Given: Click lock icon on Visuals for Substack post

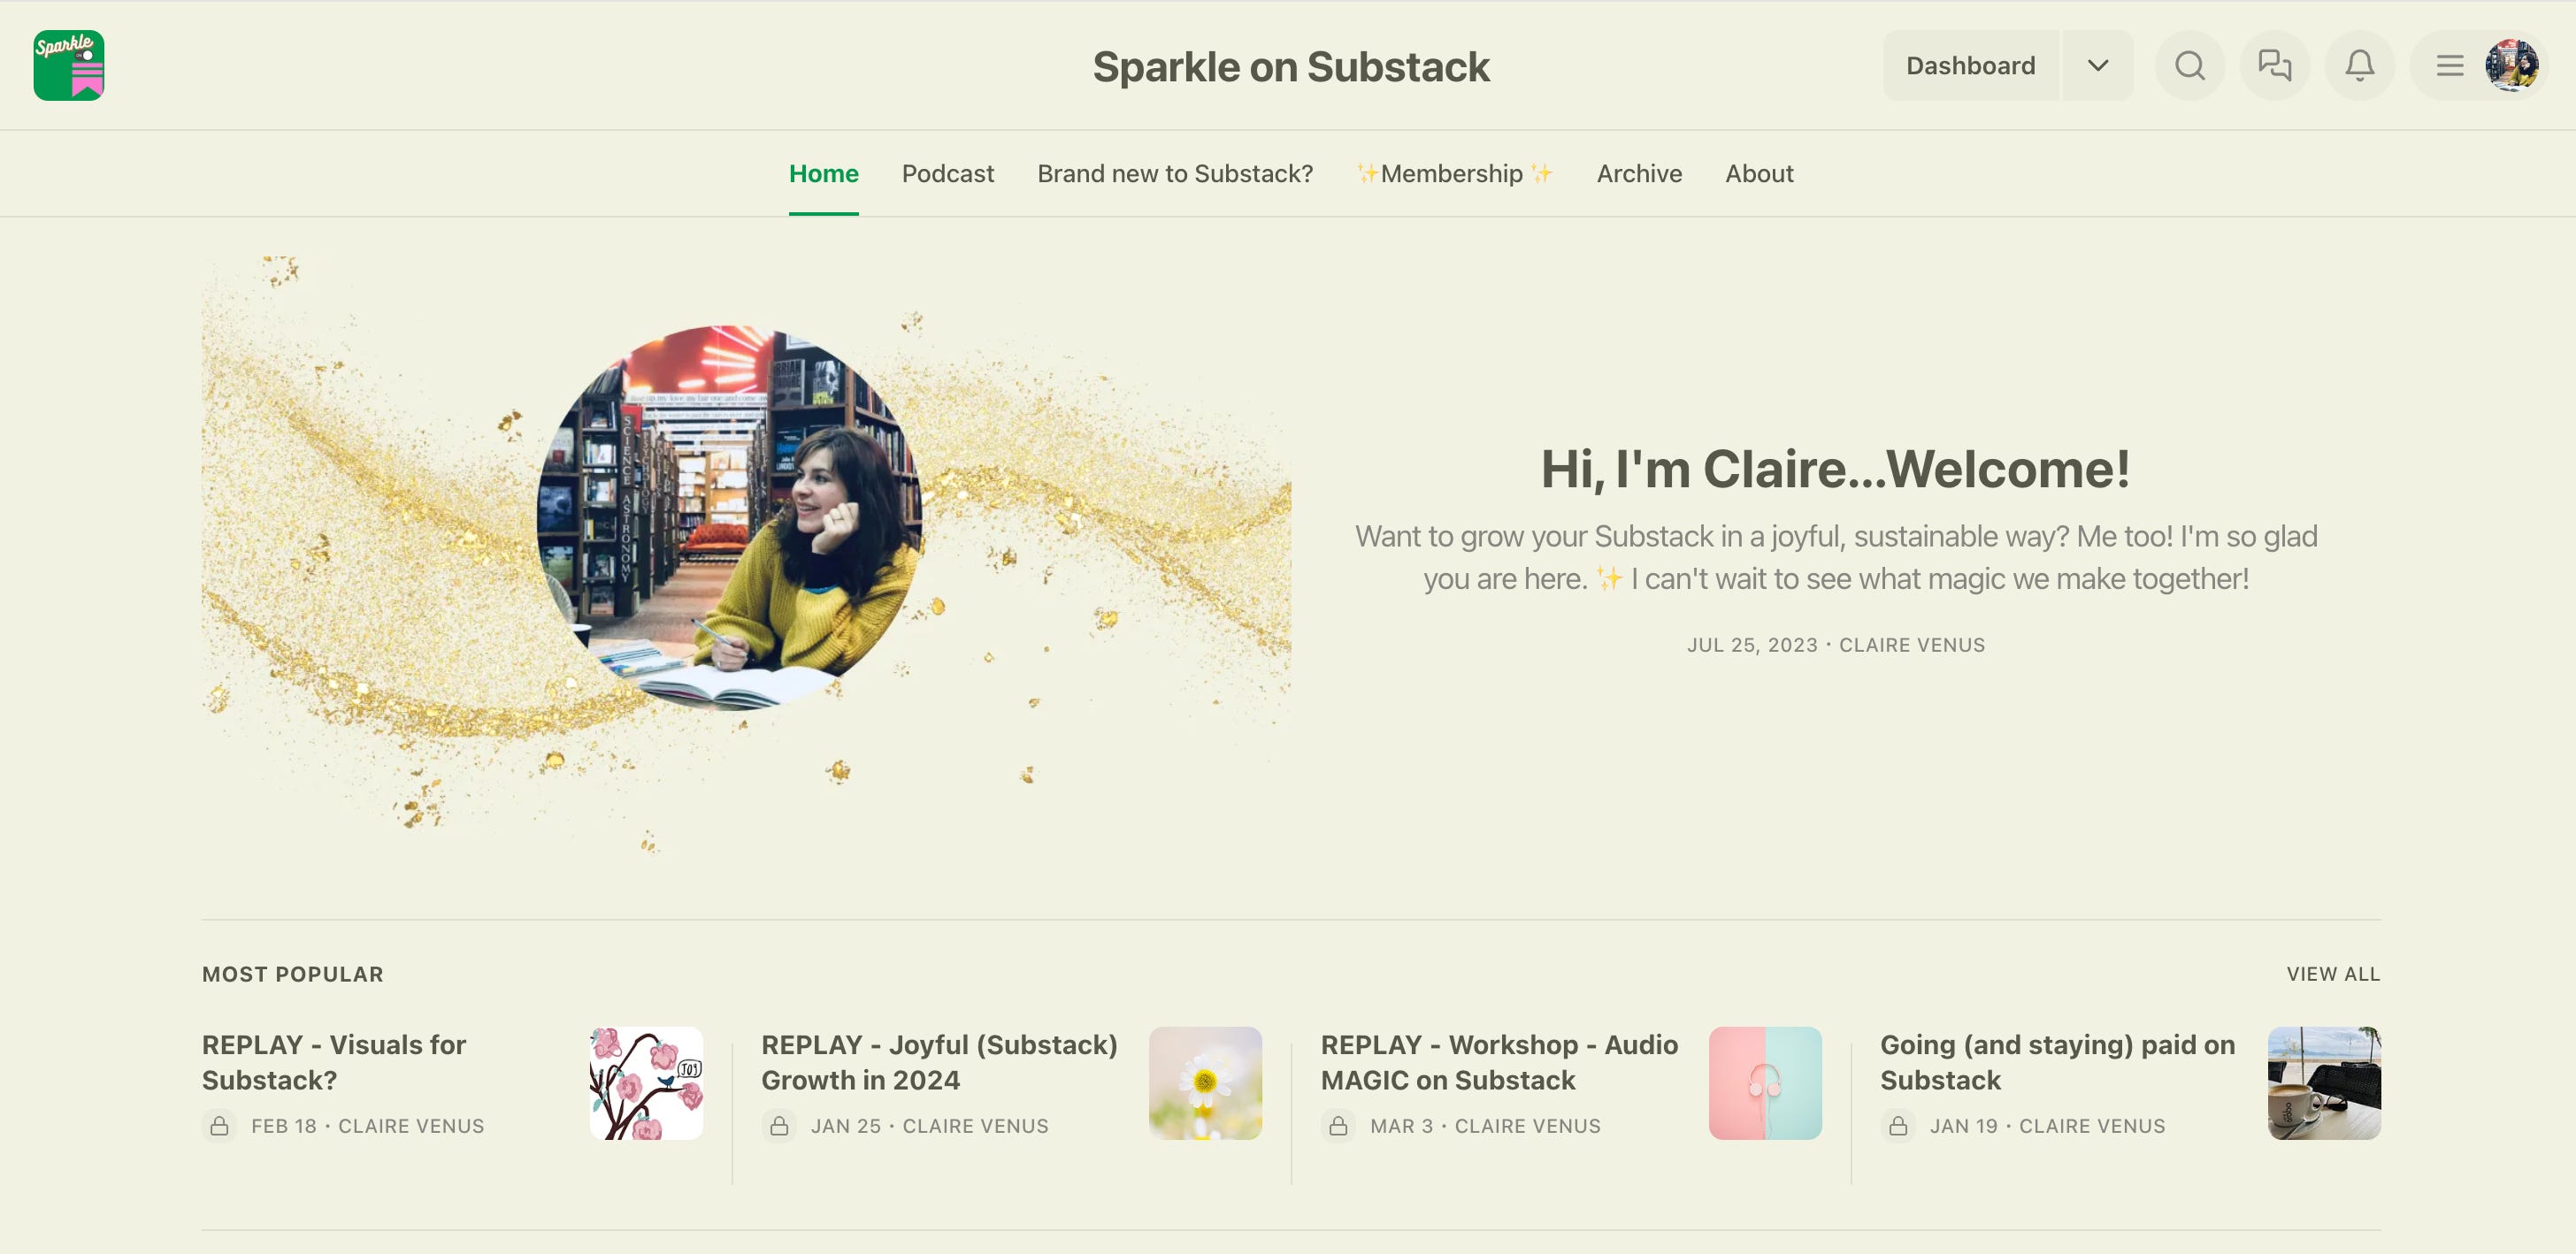Looking at the screenshot, I should 219,1126.
